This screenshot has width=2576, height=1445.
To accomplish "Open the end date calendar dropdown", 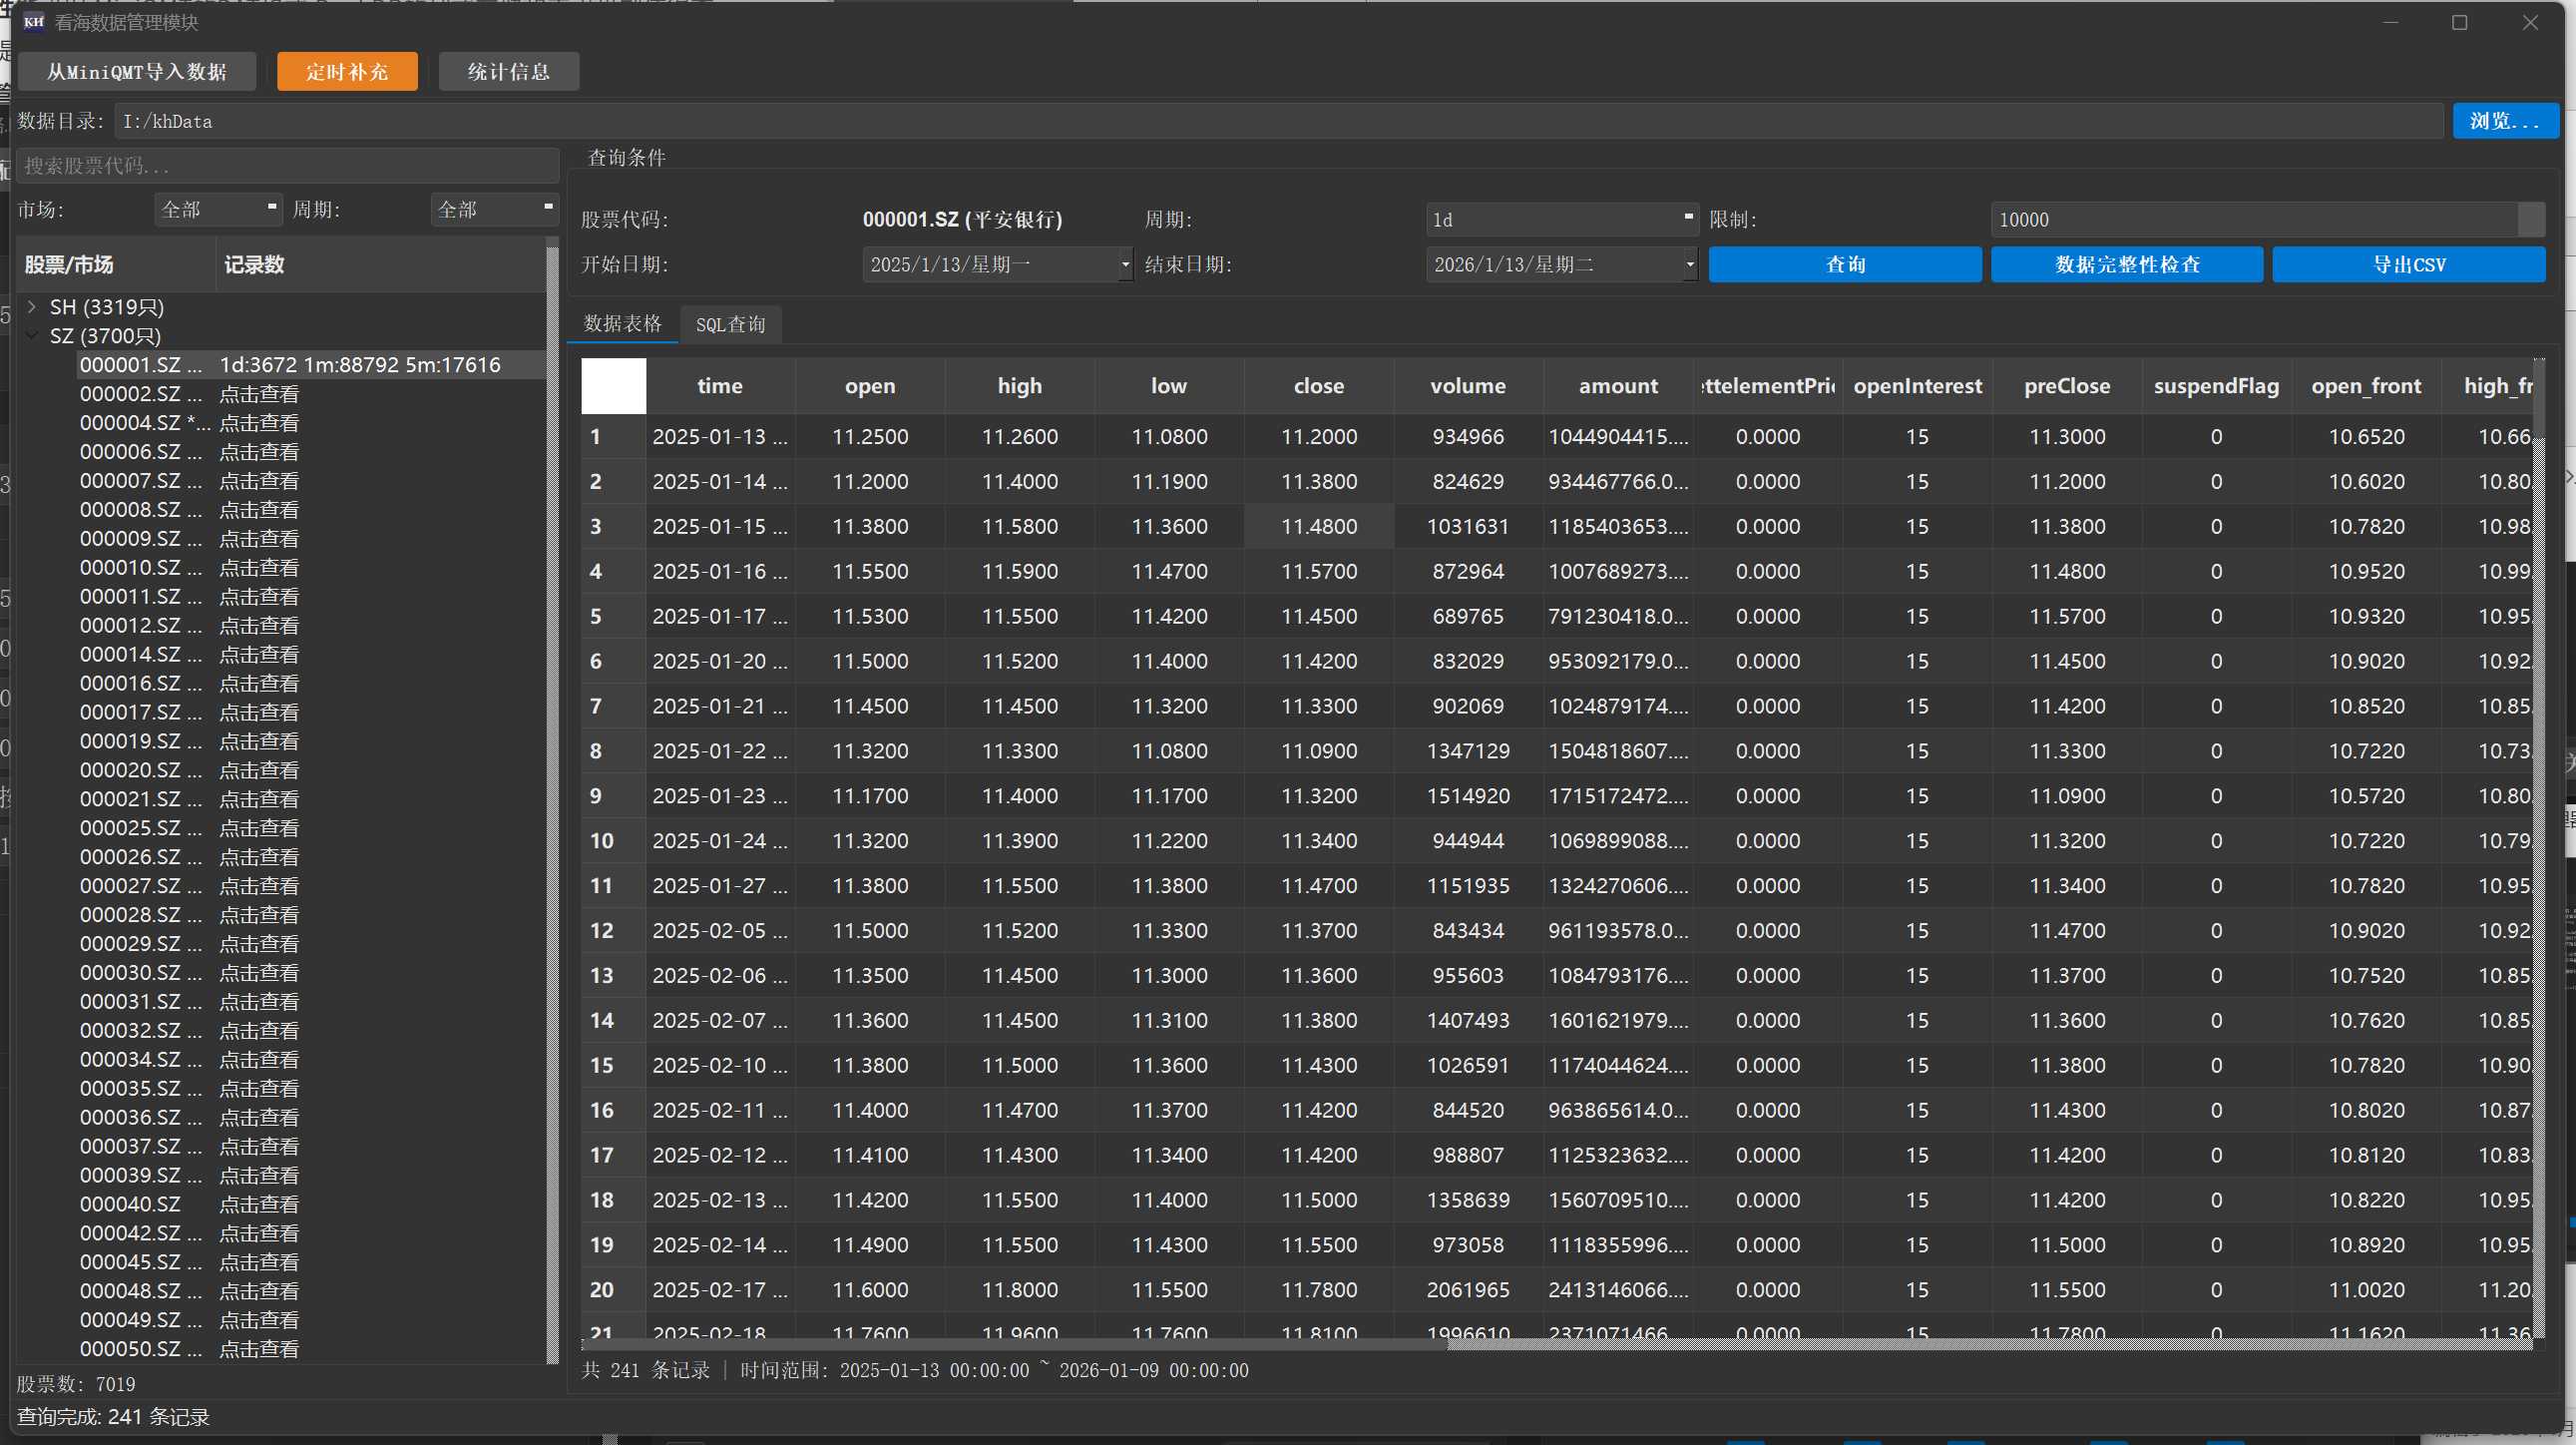I will pyautogui.click(x=1689, y=264).
